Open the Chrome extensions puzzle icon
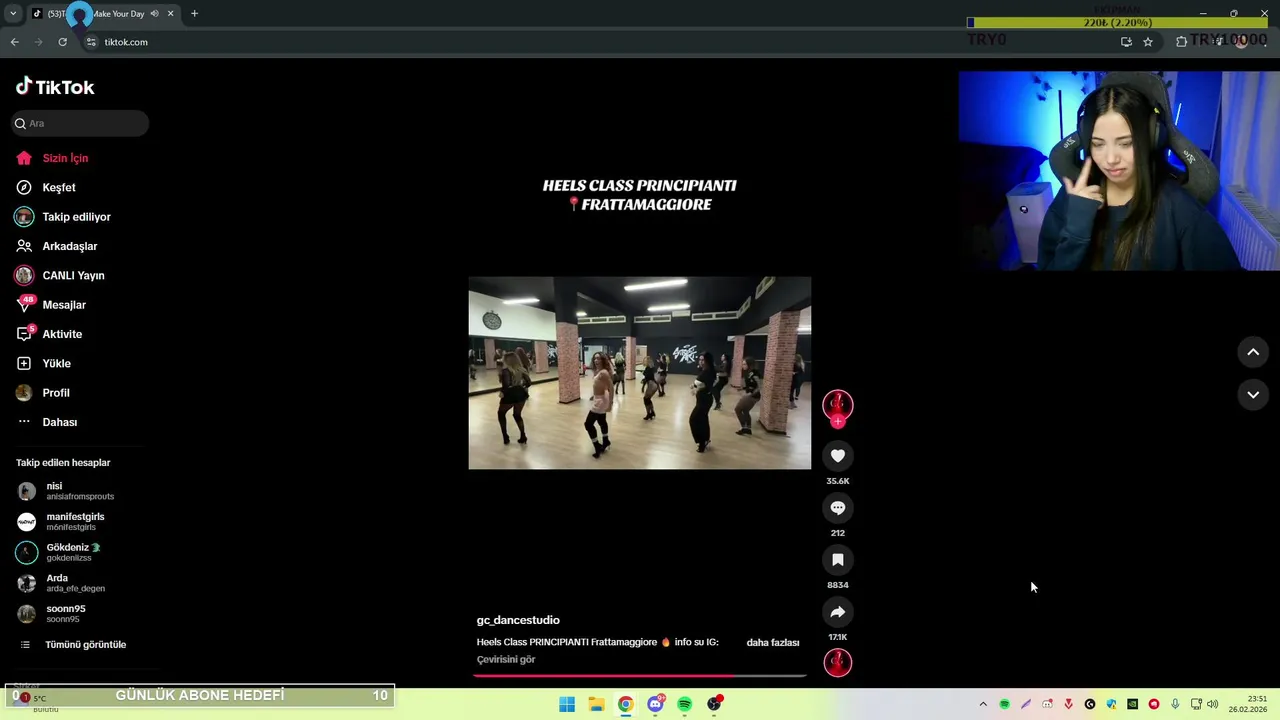Screen dimensions: 1280x720 1181,42
